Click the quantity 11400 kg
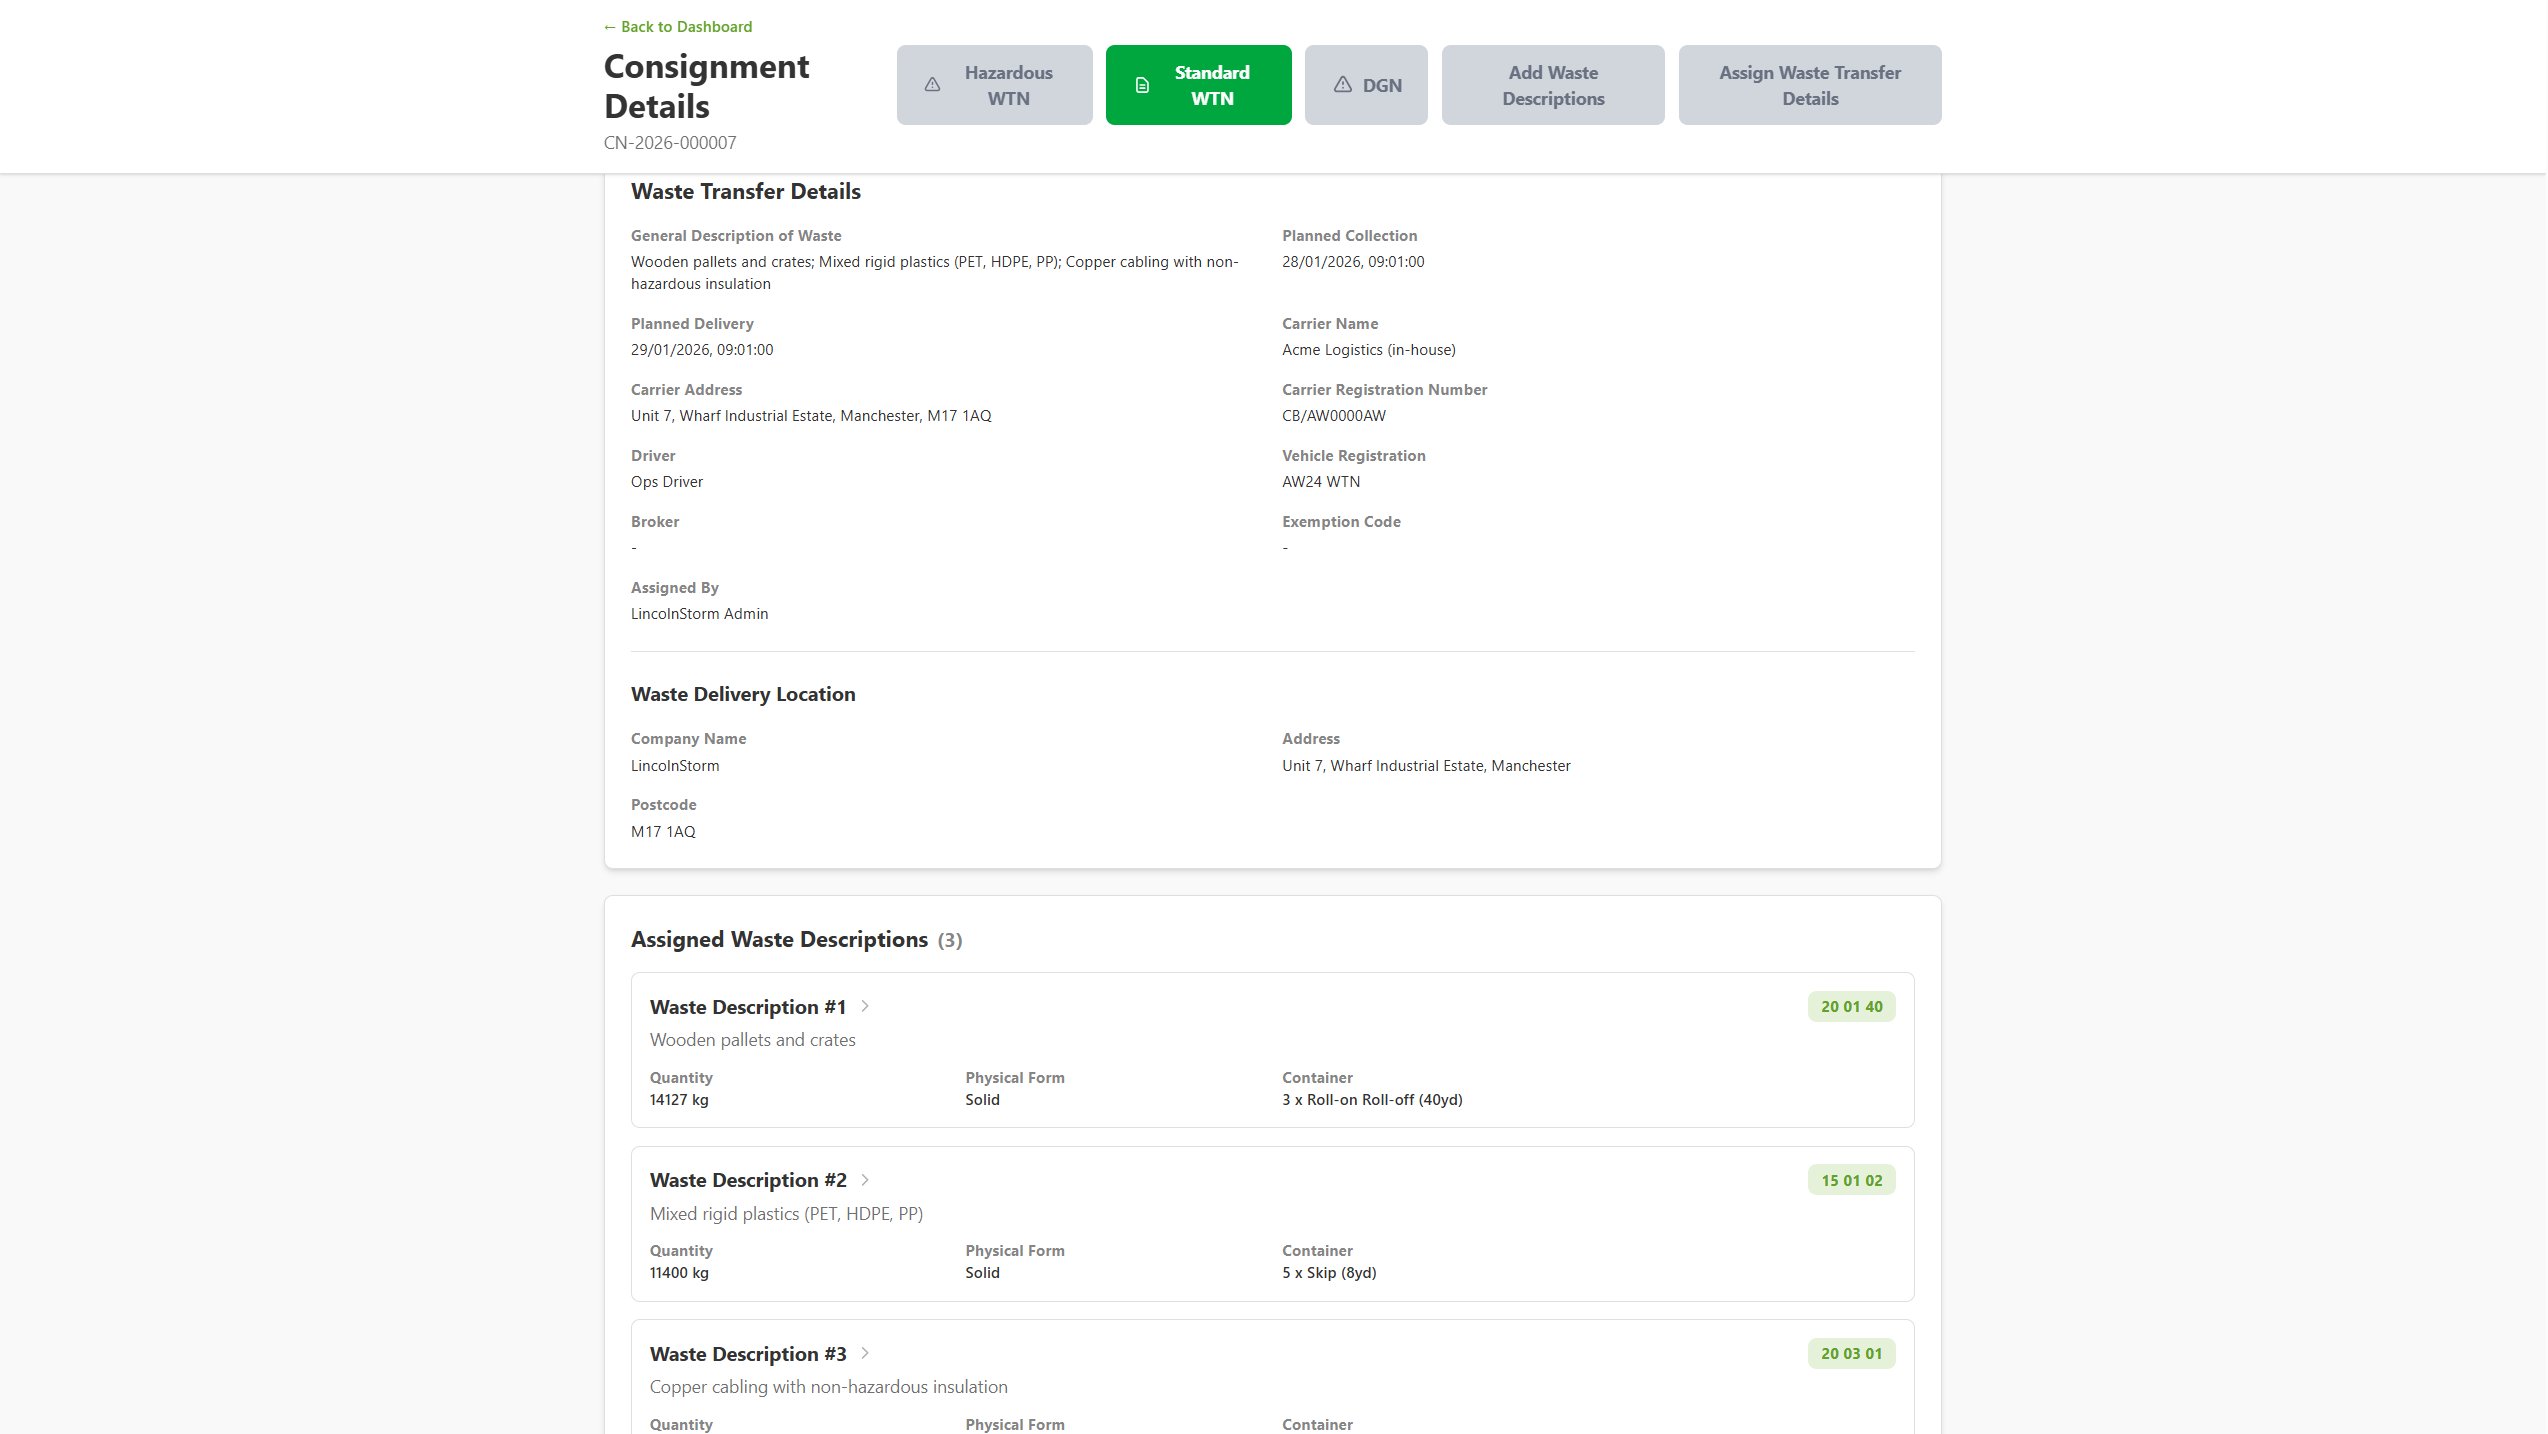 click(x=679, y=1273)
